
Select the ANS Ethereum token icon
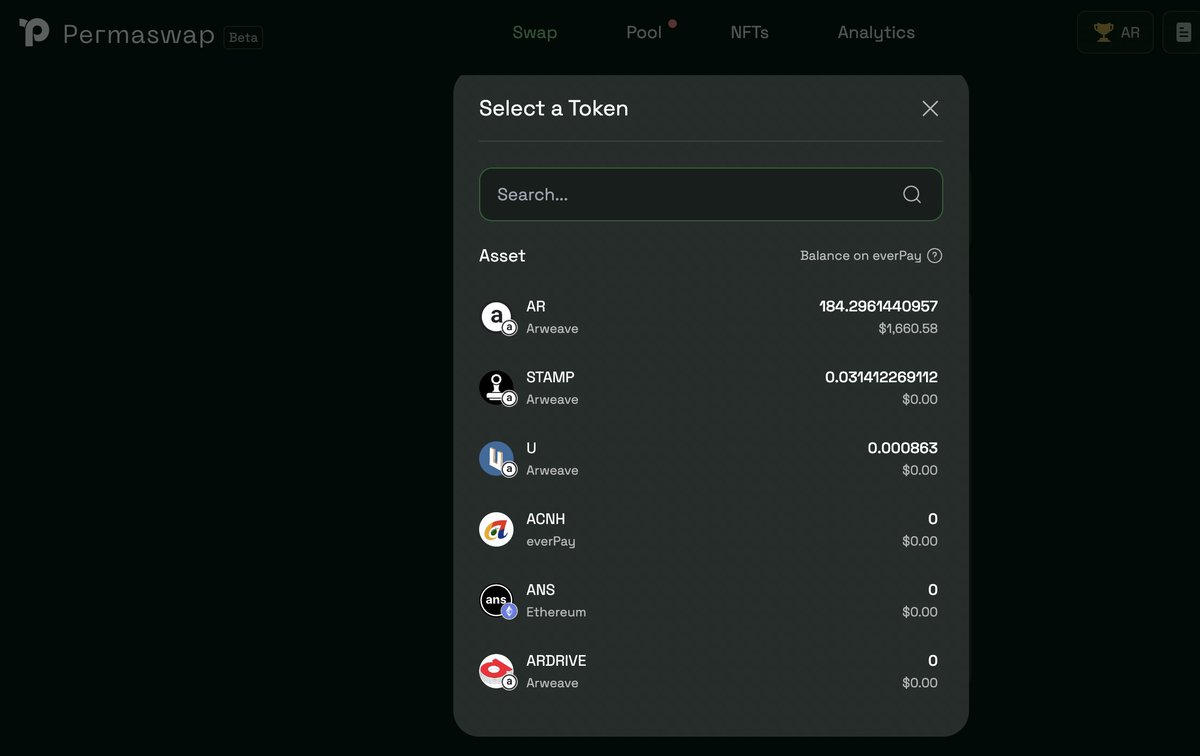coord(497,600)
